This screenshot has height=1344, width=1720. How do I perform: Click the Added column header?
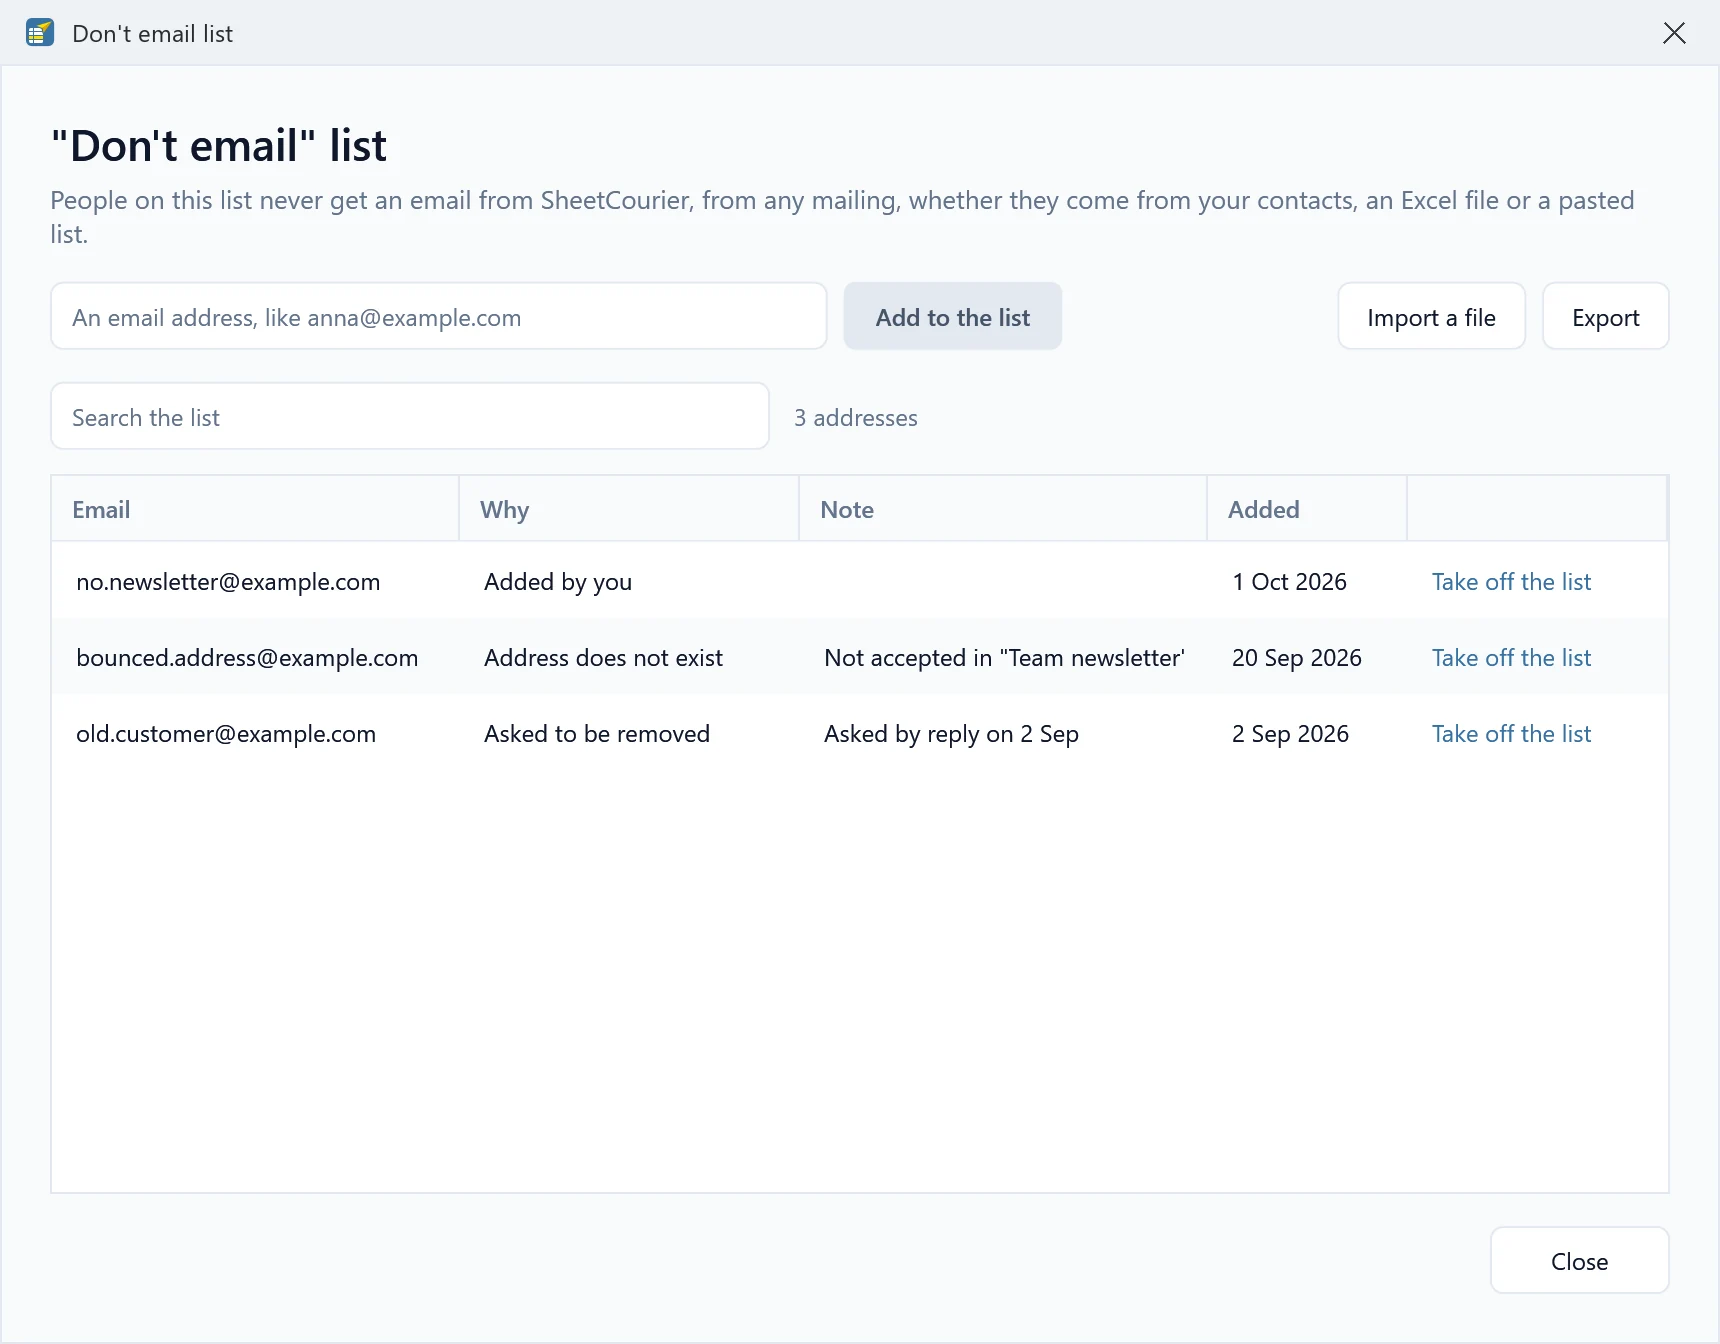(x=1307, y=509)
